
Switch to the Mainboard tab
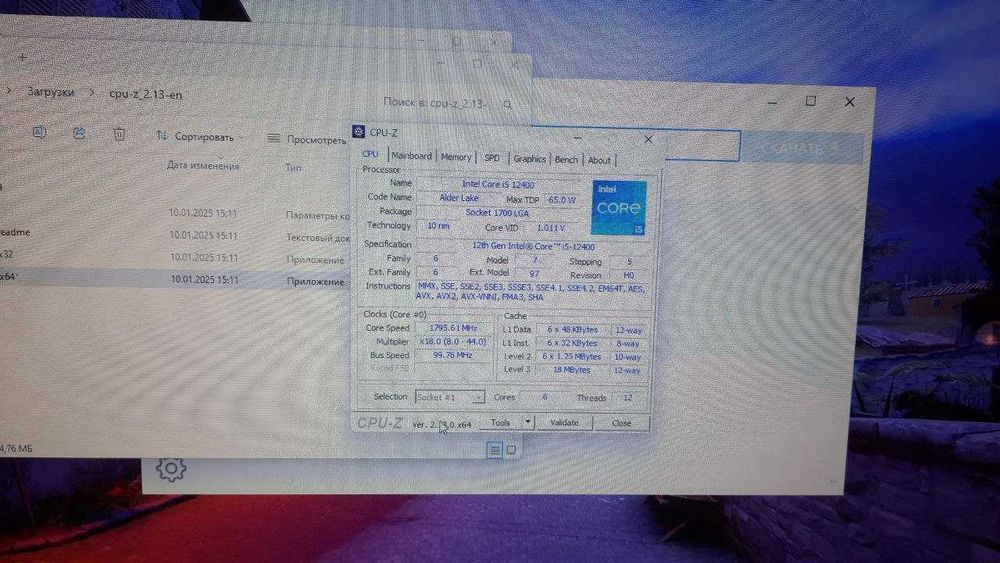click(411, 156)
